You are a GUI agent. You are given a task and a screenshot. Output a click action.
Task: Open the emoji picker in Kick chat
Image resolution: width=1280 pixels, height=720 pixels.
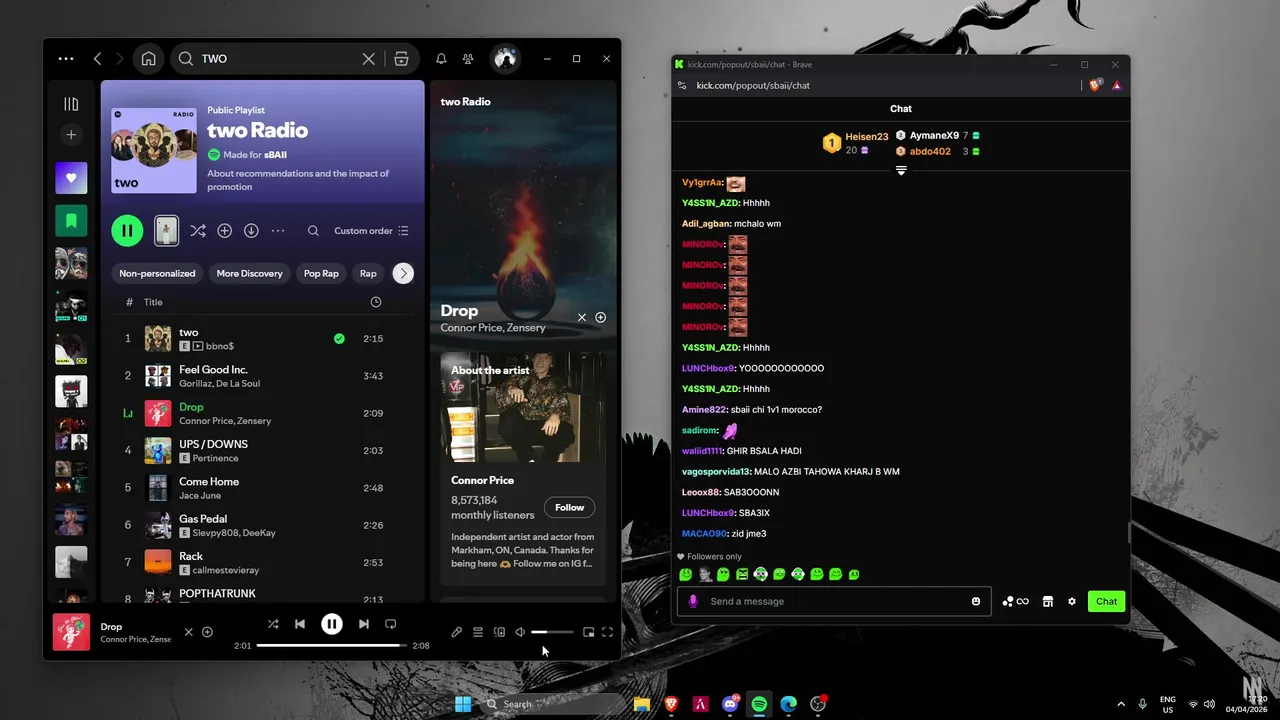point(976,601)
